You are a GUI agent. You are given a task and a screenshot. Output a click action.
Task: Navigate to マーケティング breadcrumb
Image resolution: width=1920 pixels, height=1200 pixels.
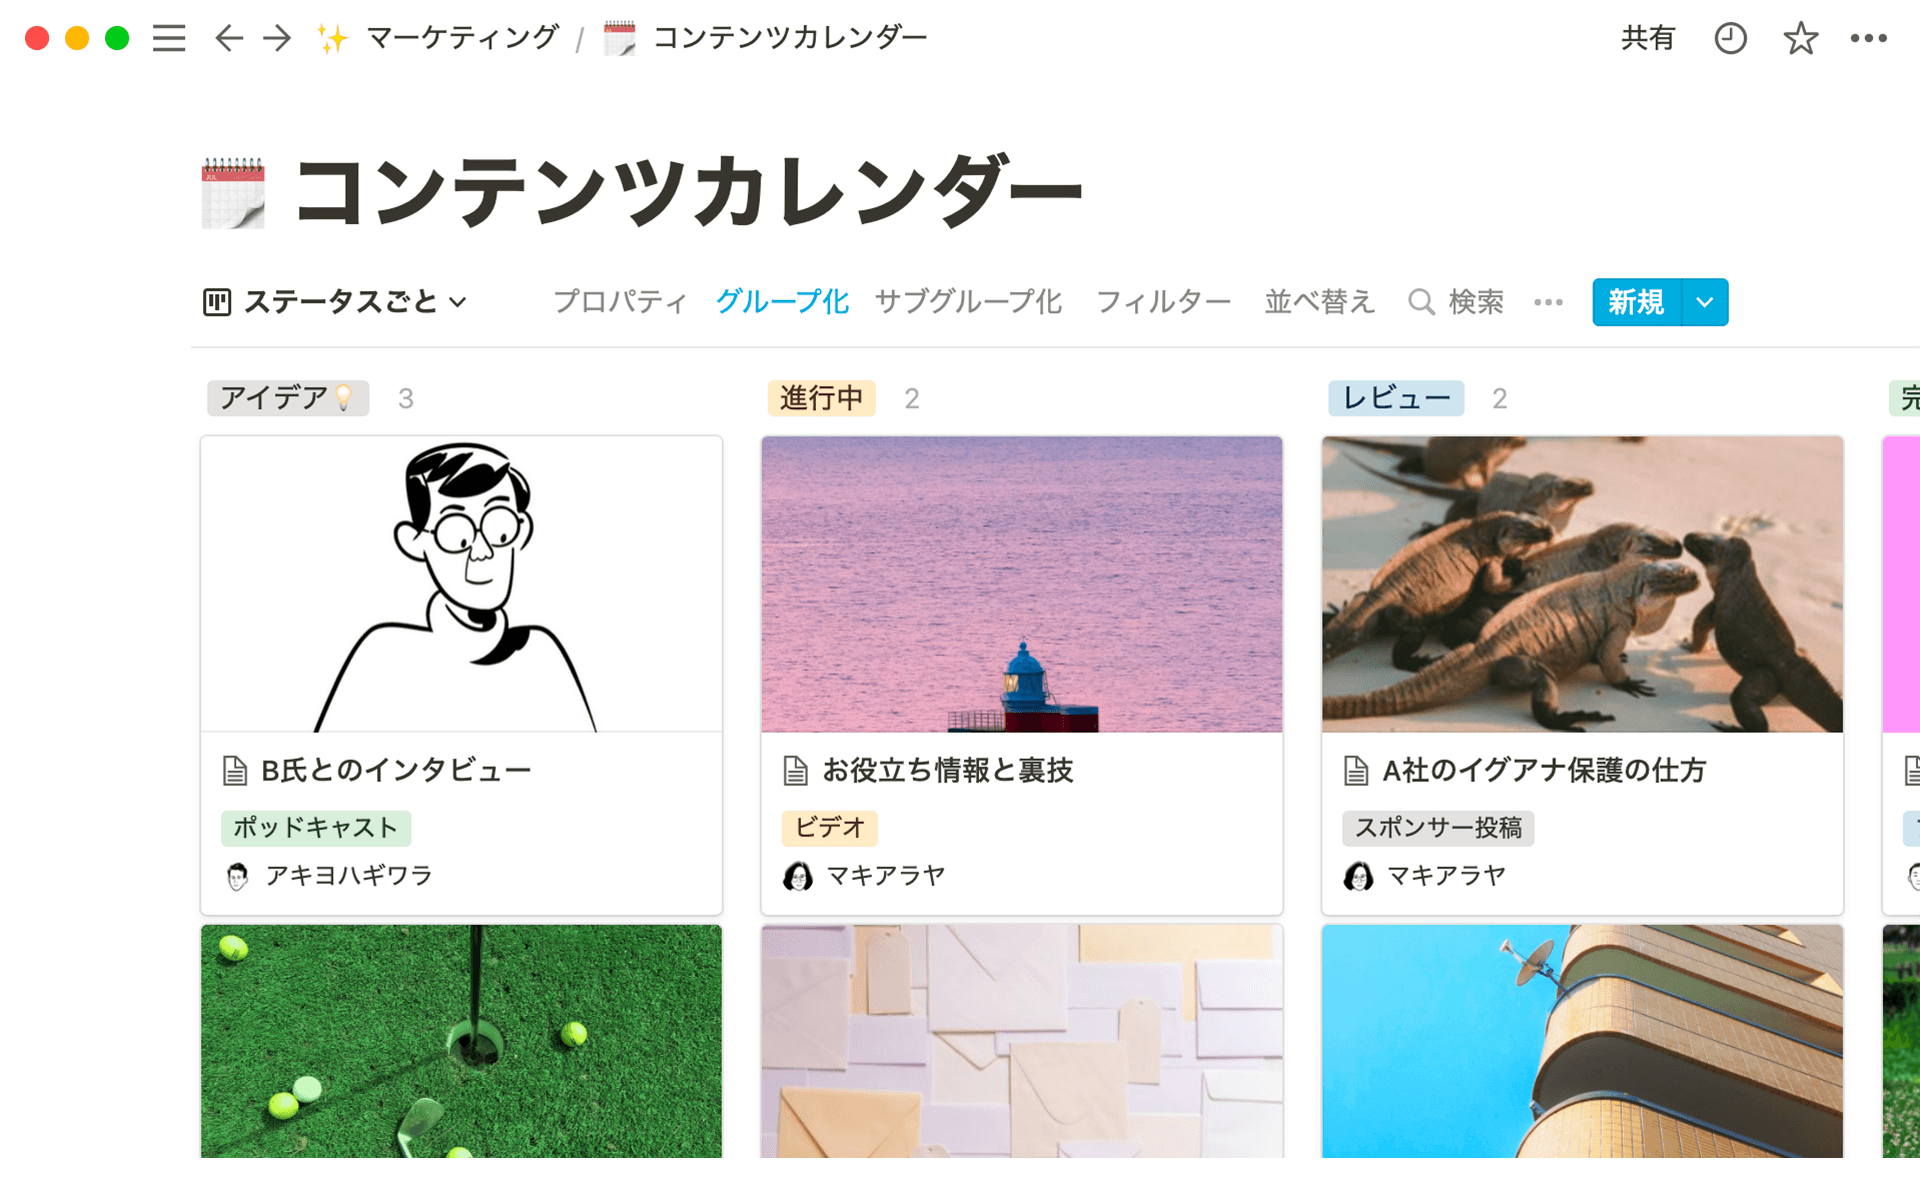point(462,38)
